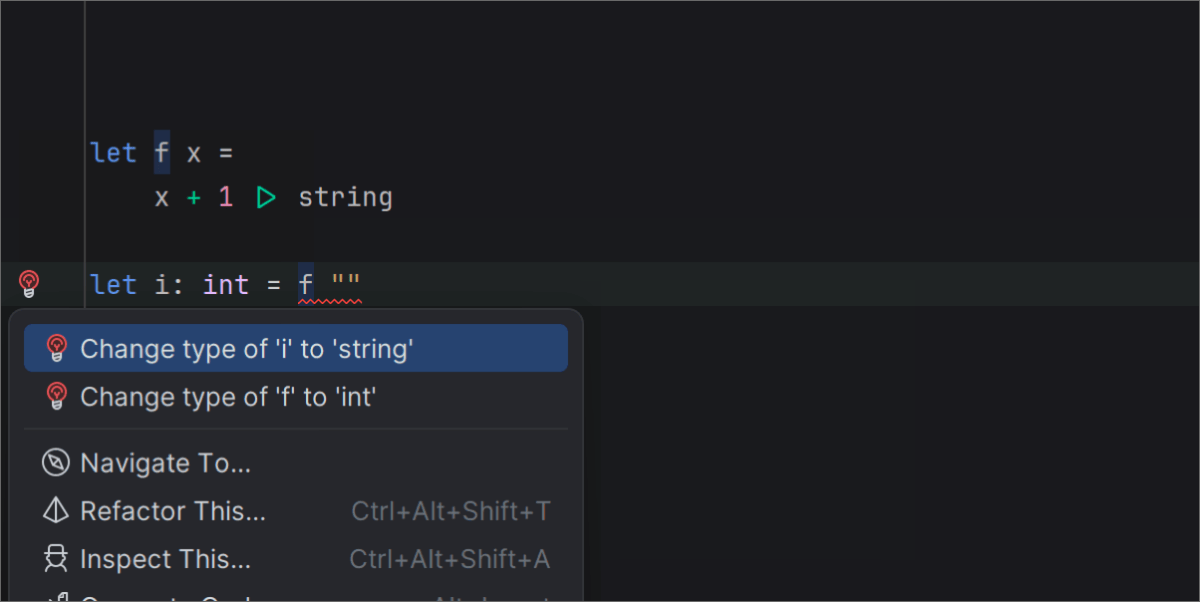Select "Change type of 'f' to 'int'" quick fix
Screen dimensions: 1200x602
click(x=227, y=397)
